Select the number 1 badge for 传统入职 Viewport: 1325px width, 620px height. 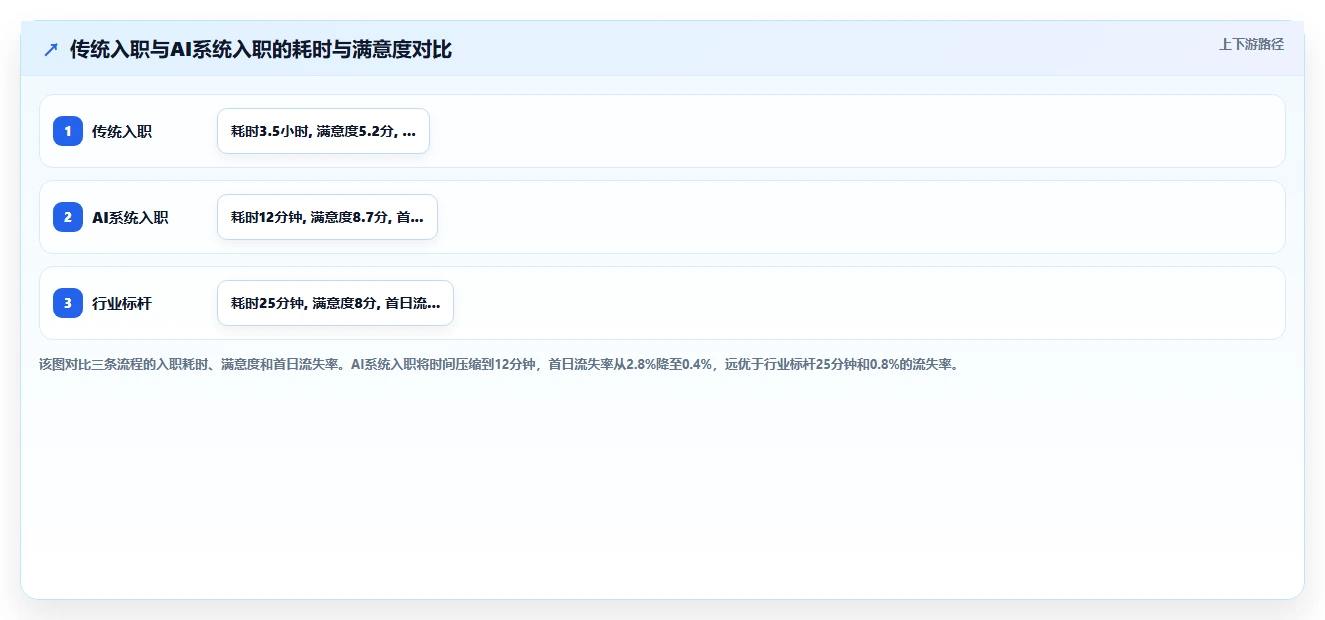[68, 131]
